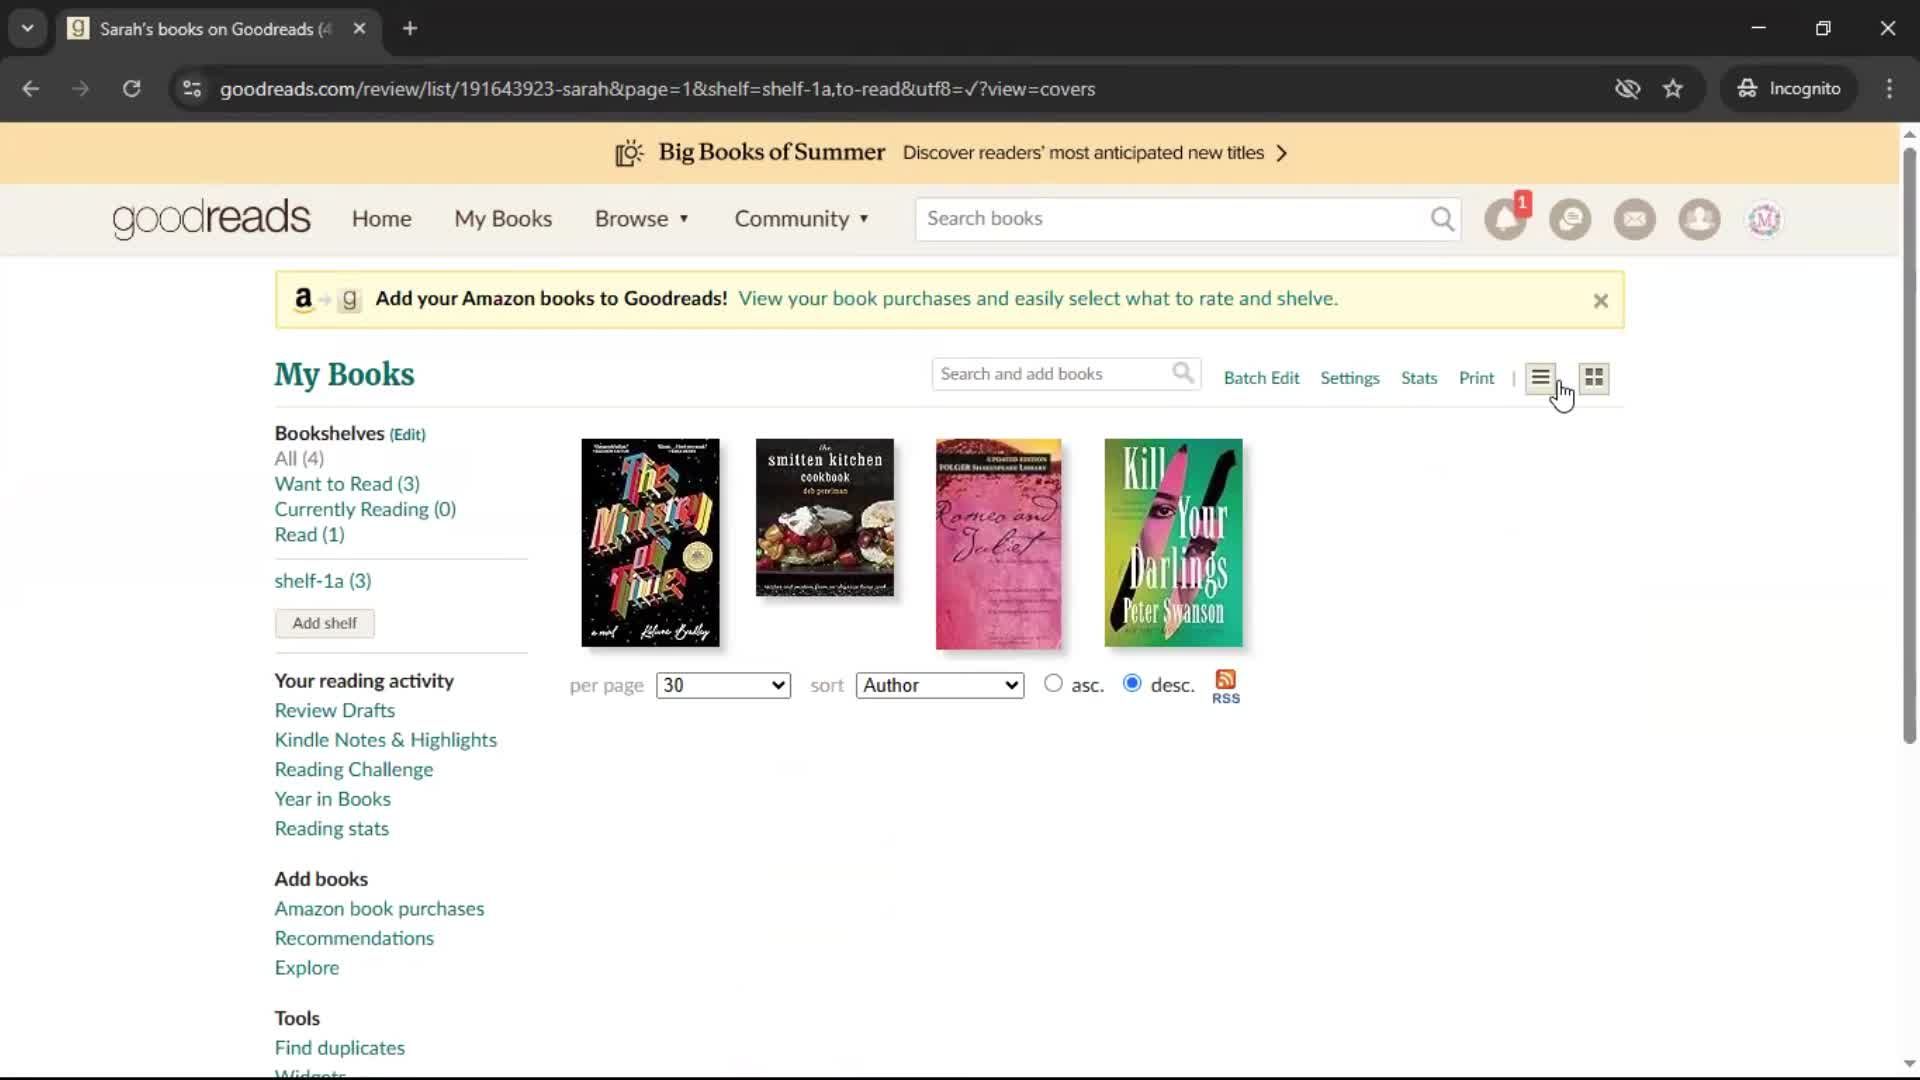Click the Add shelf button
The width and height of the screenshot is (1920, 1080).
pyautogui.click(x=324, y=623)
